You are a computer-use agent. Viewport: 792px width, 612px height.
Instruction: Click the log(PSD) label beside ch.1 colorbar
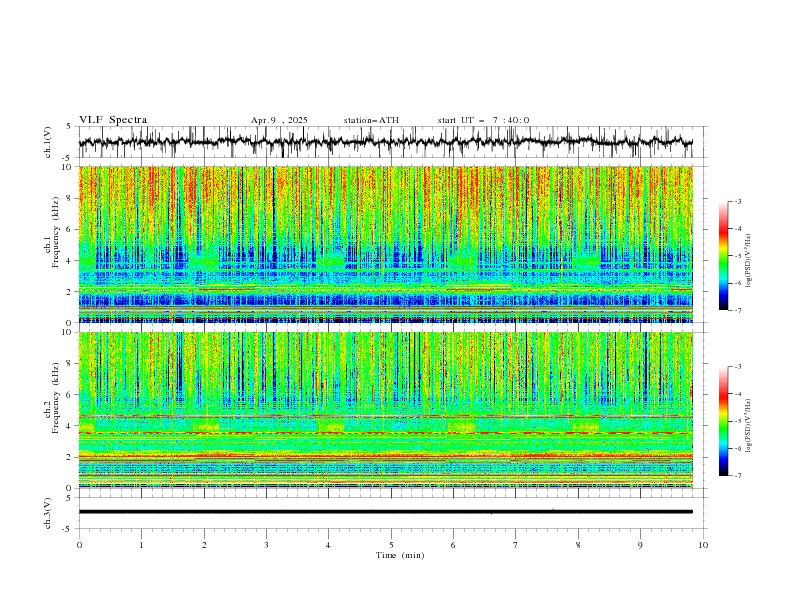(749, 261)
